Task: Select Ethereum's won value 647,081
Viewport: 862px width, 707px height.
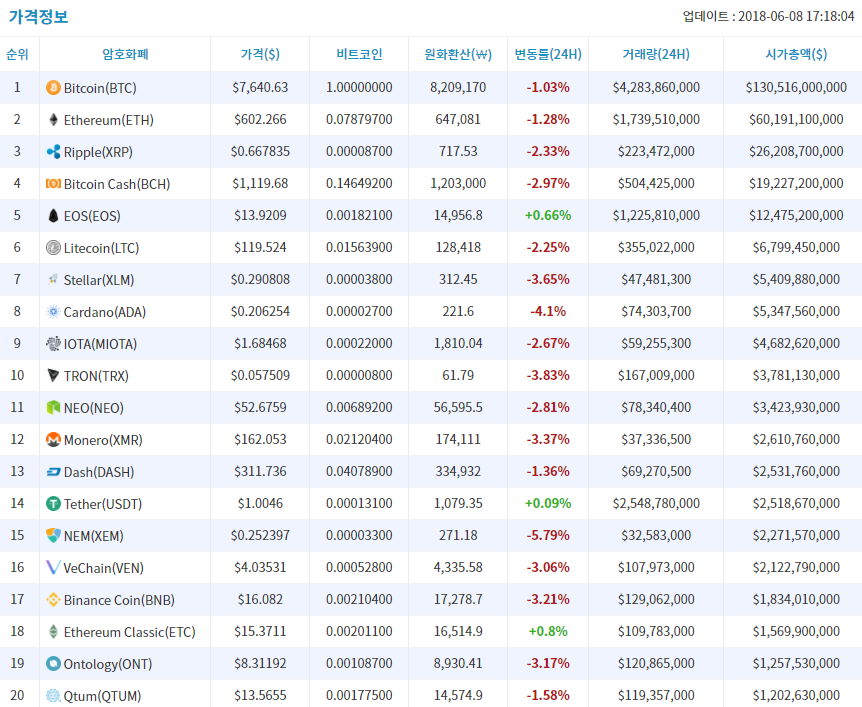Action: tap(458, 119)
